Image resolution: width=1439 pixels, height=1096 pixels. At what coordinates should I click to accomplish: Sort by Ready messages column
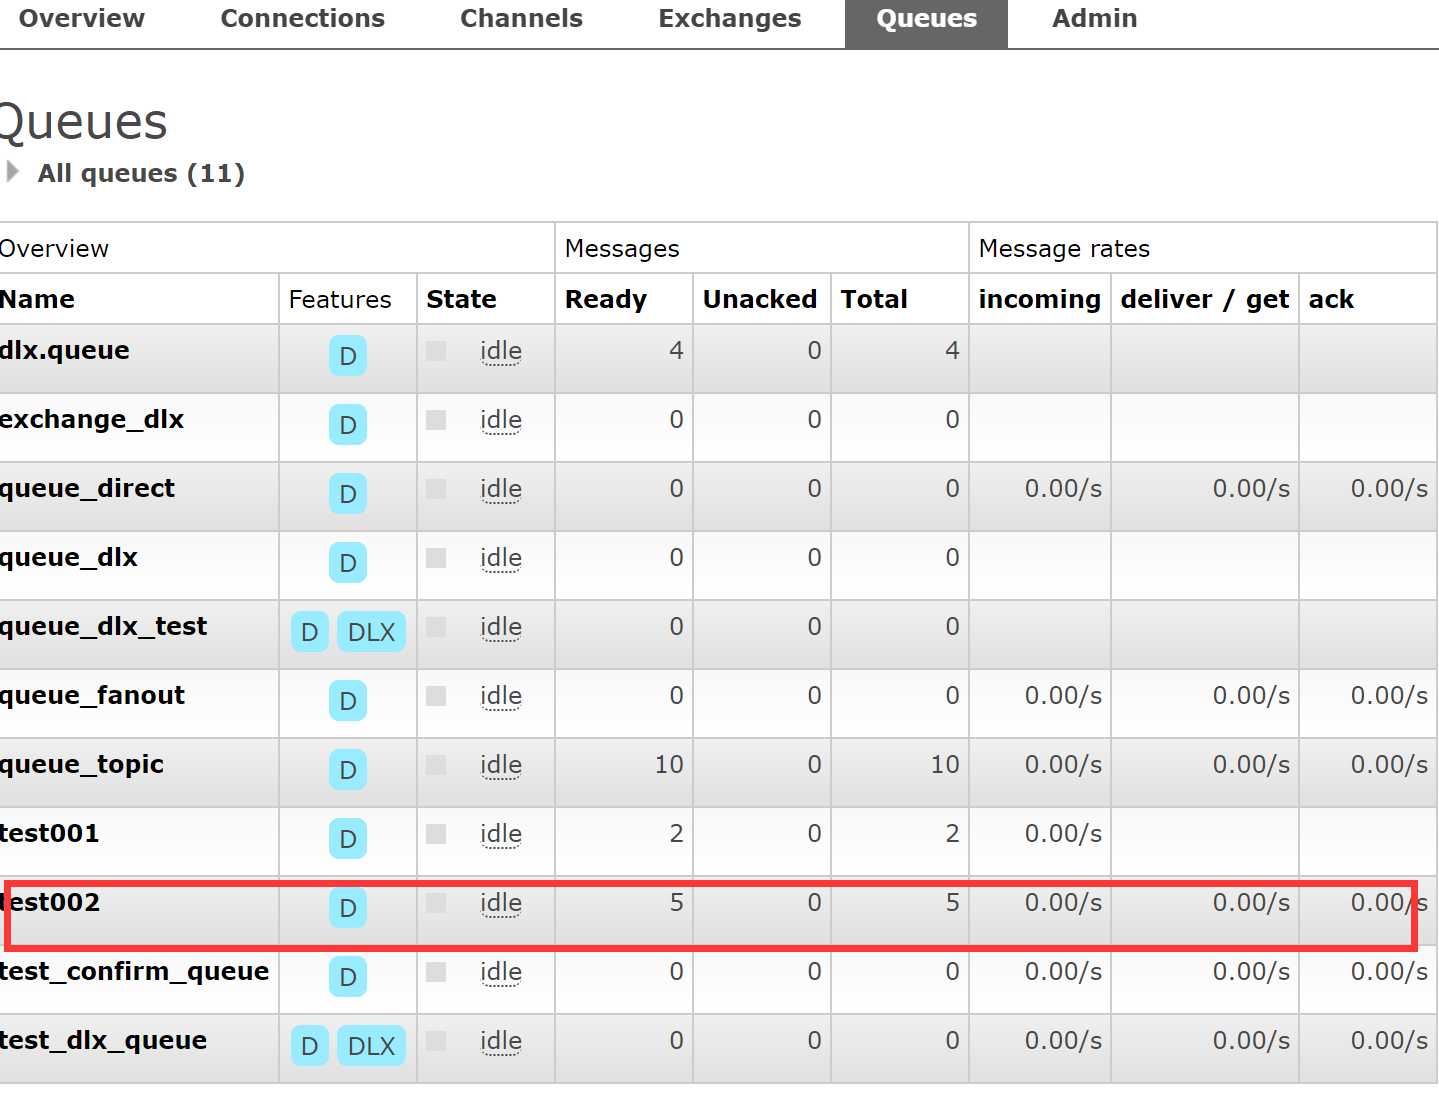[x=605, y=299]
